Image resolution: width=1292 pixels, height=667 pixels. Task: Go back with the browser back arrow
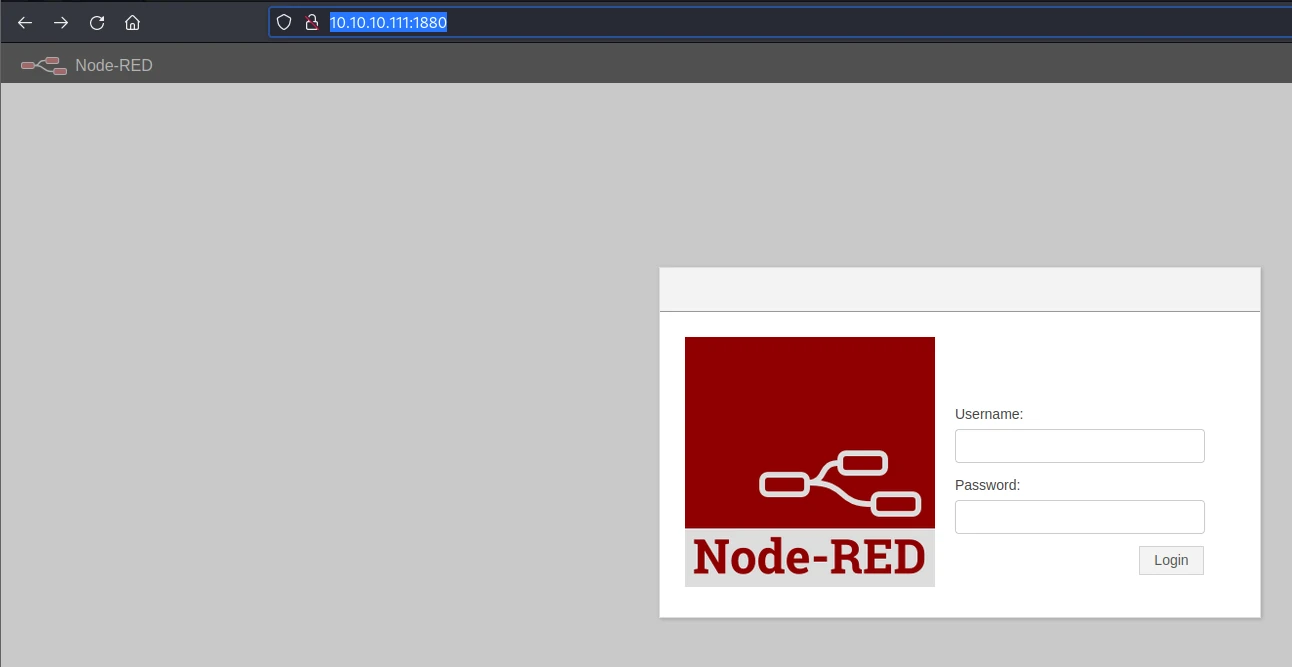click(25, 22)
